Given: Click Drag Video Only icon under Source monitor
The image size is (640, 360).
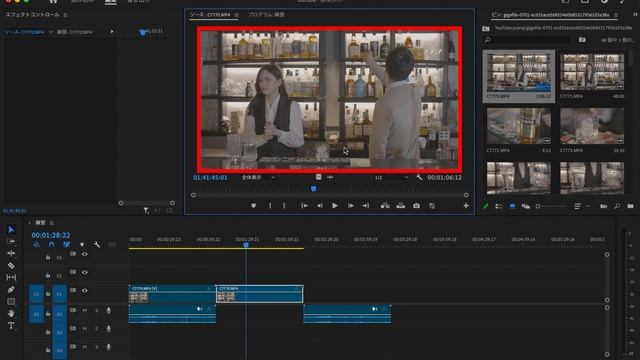Looking at the screenshot, I should coord(318,177).
